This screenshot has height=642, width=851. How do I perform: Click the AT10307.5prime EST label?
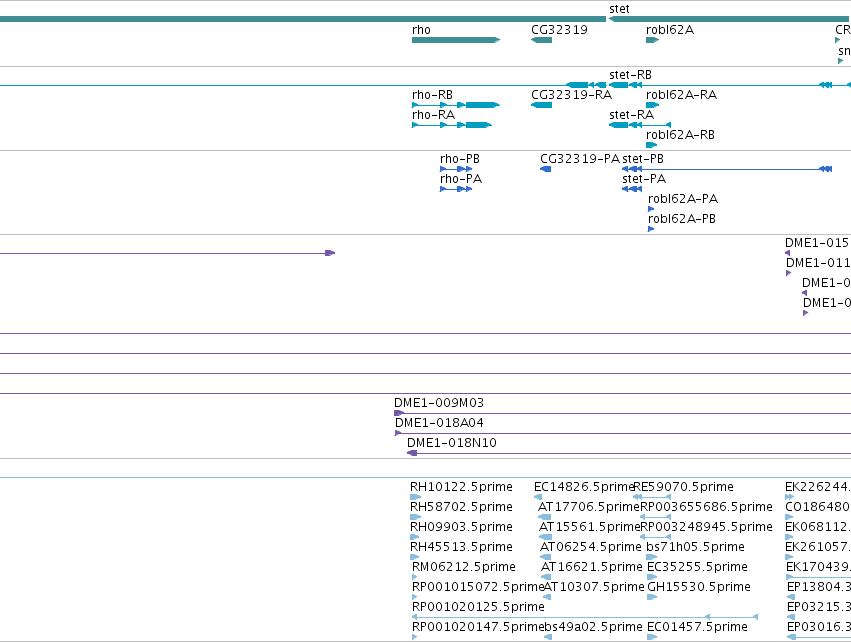594,587
